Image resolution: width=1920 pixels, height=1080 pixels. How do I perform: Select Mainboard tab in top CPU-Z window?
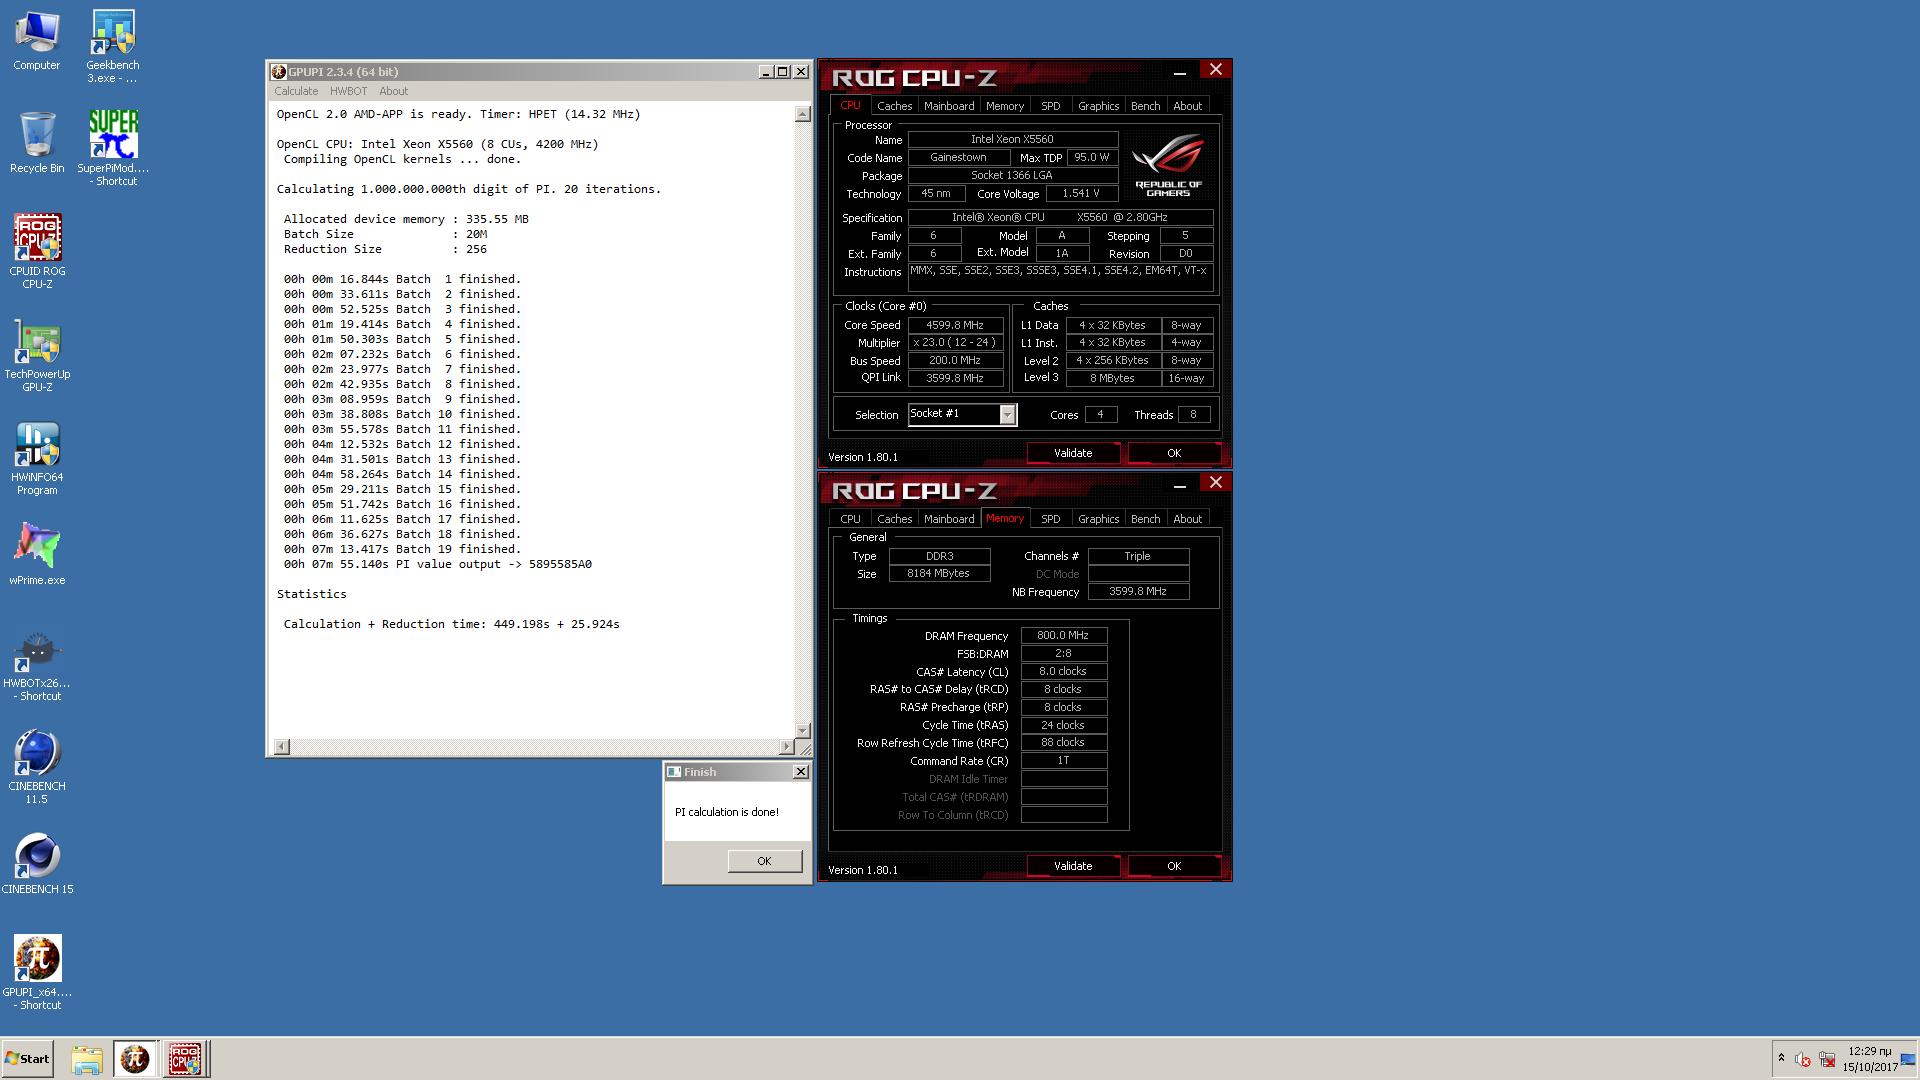(x=949, y=106)
